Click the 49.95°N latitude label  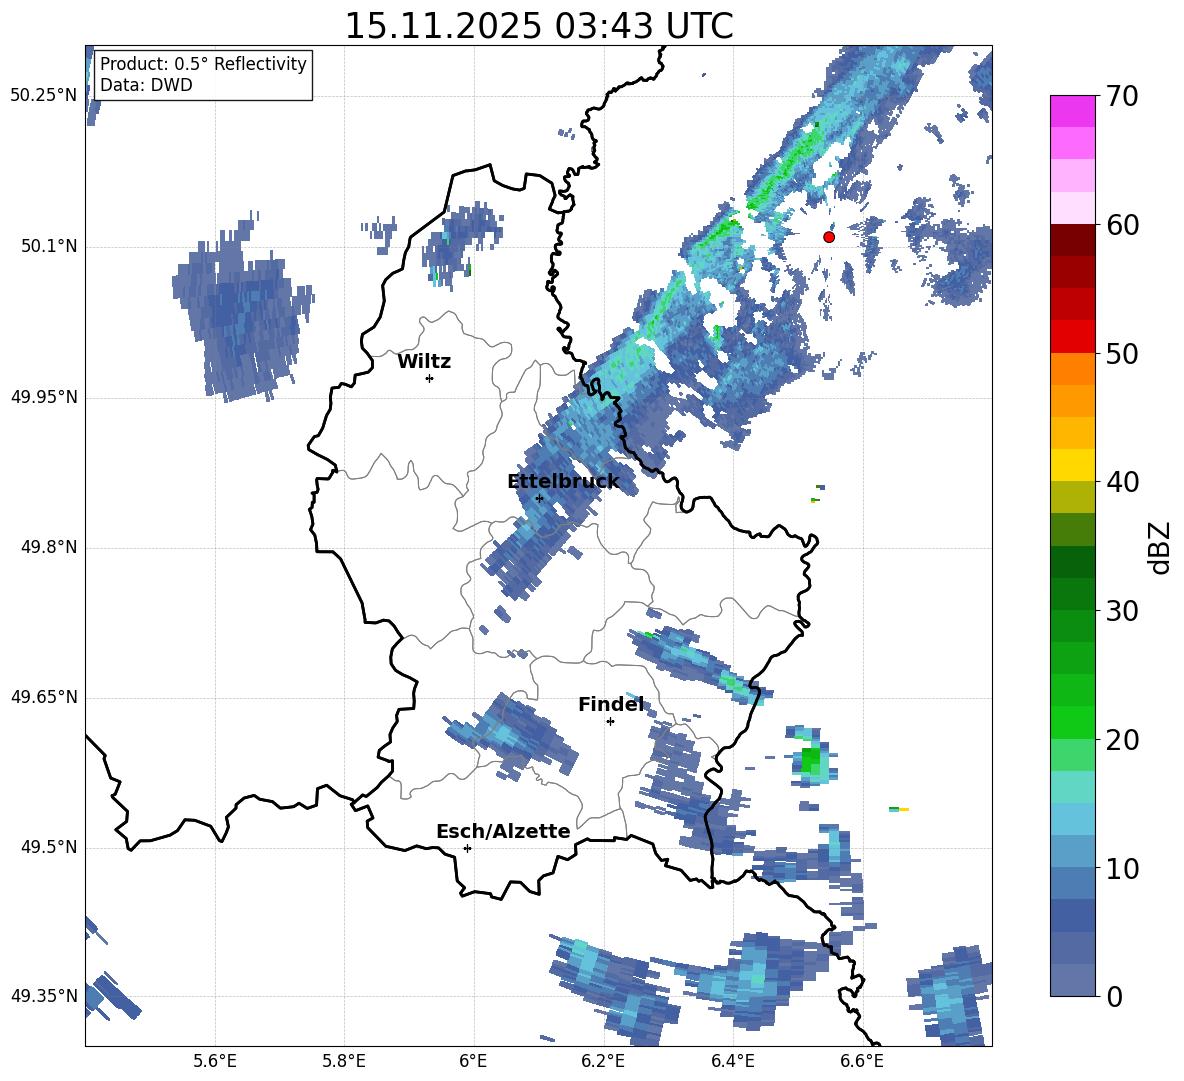44,397
